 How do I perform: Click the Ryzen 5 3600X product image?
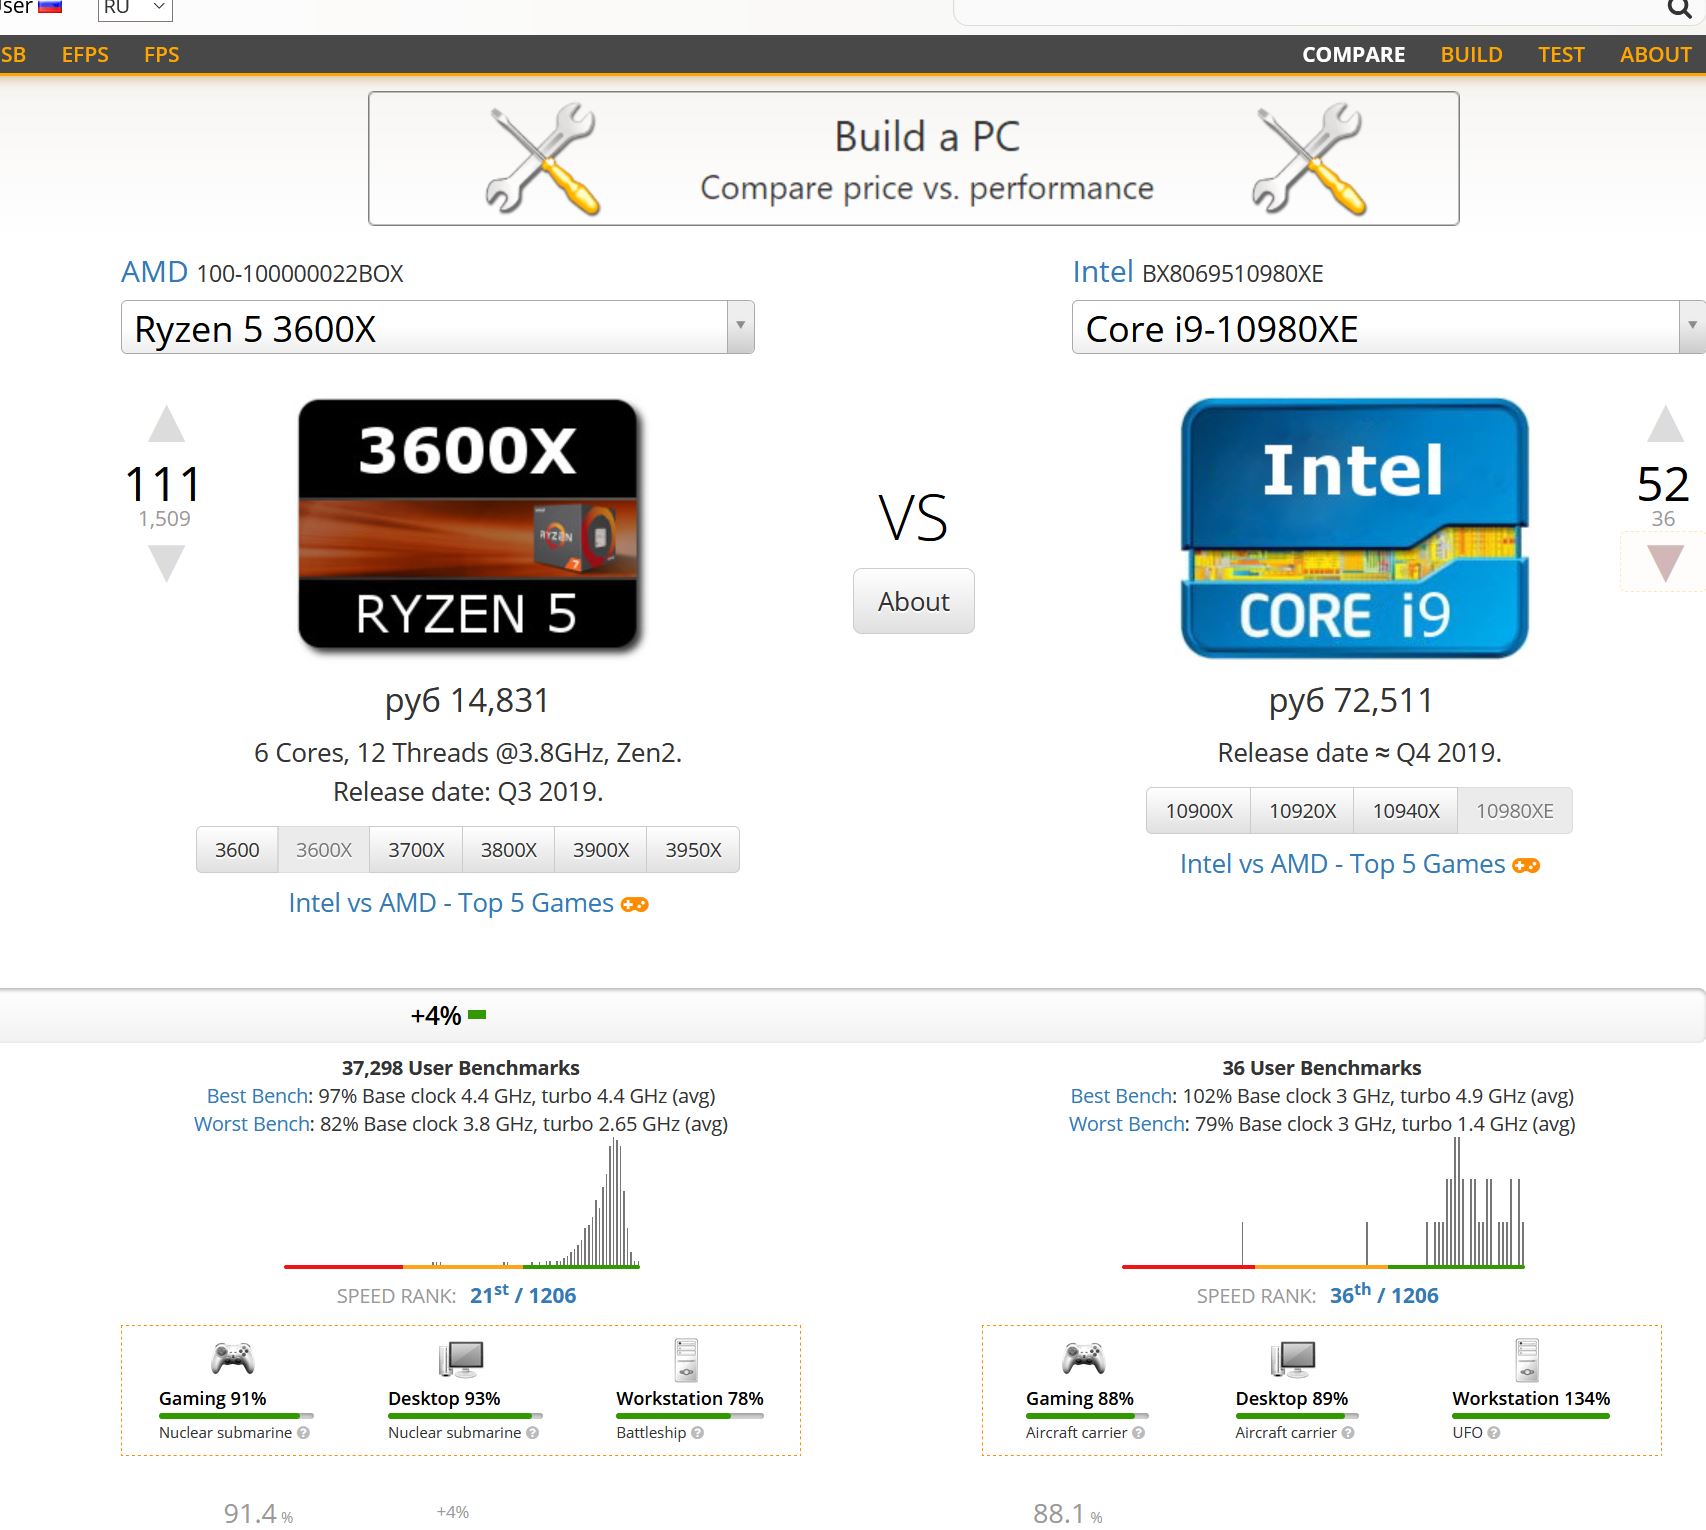468,525
